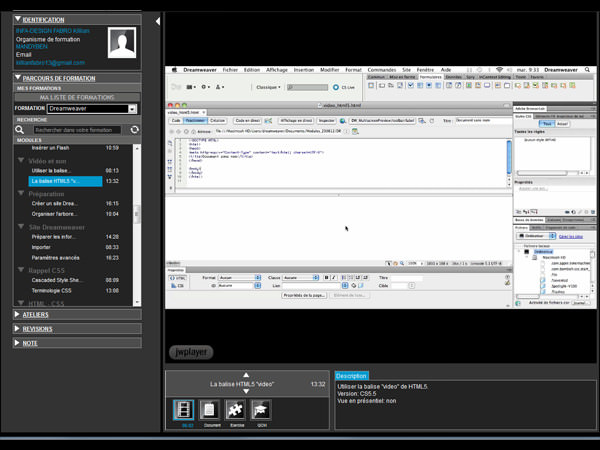Click the Italic I button in Properties
This screenshot has width=600, height=450.
point(334,277)
